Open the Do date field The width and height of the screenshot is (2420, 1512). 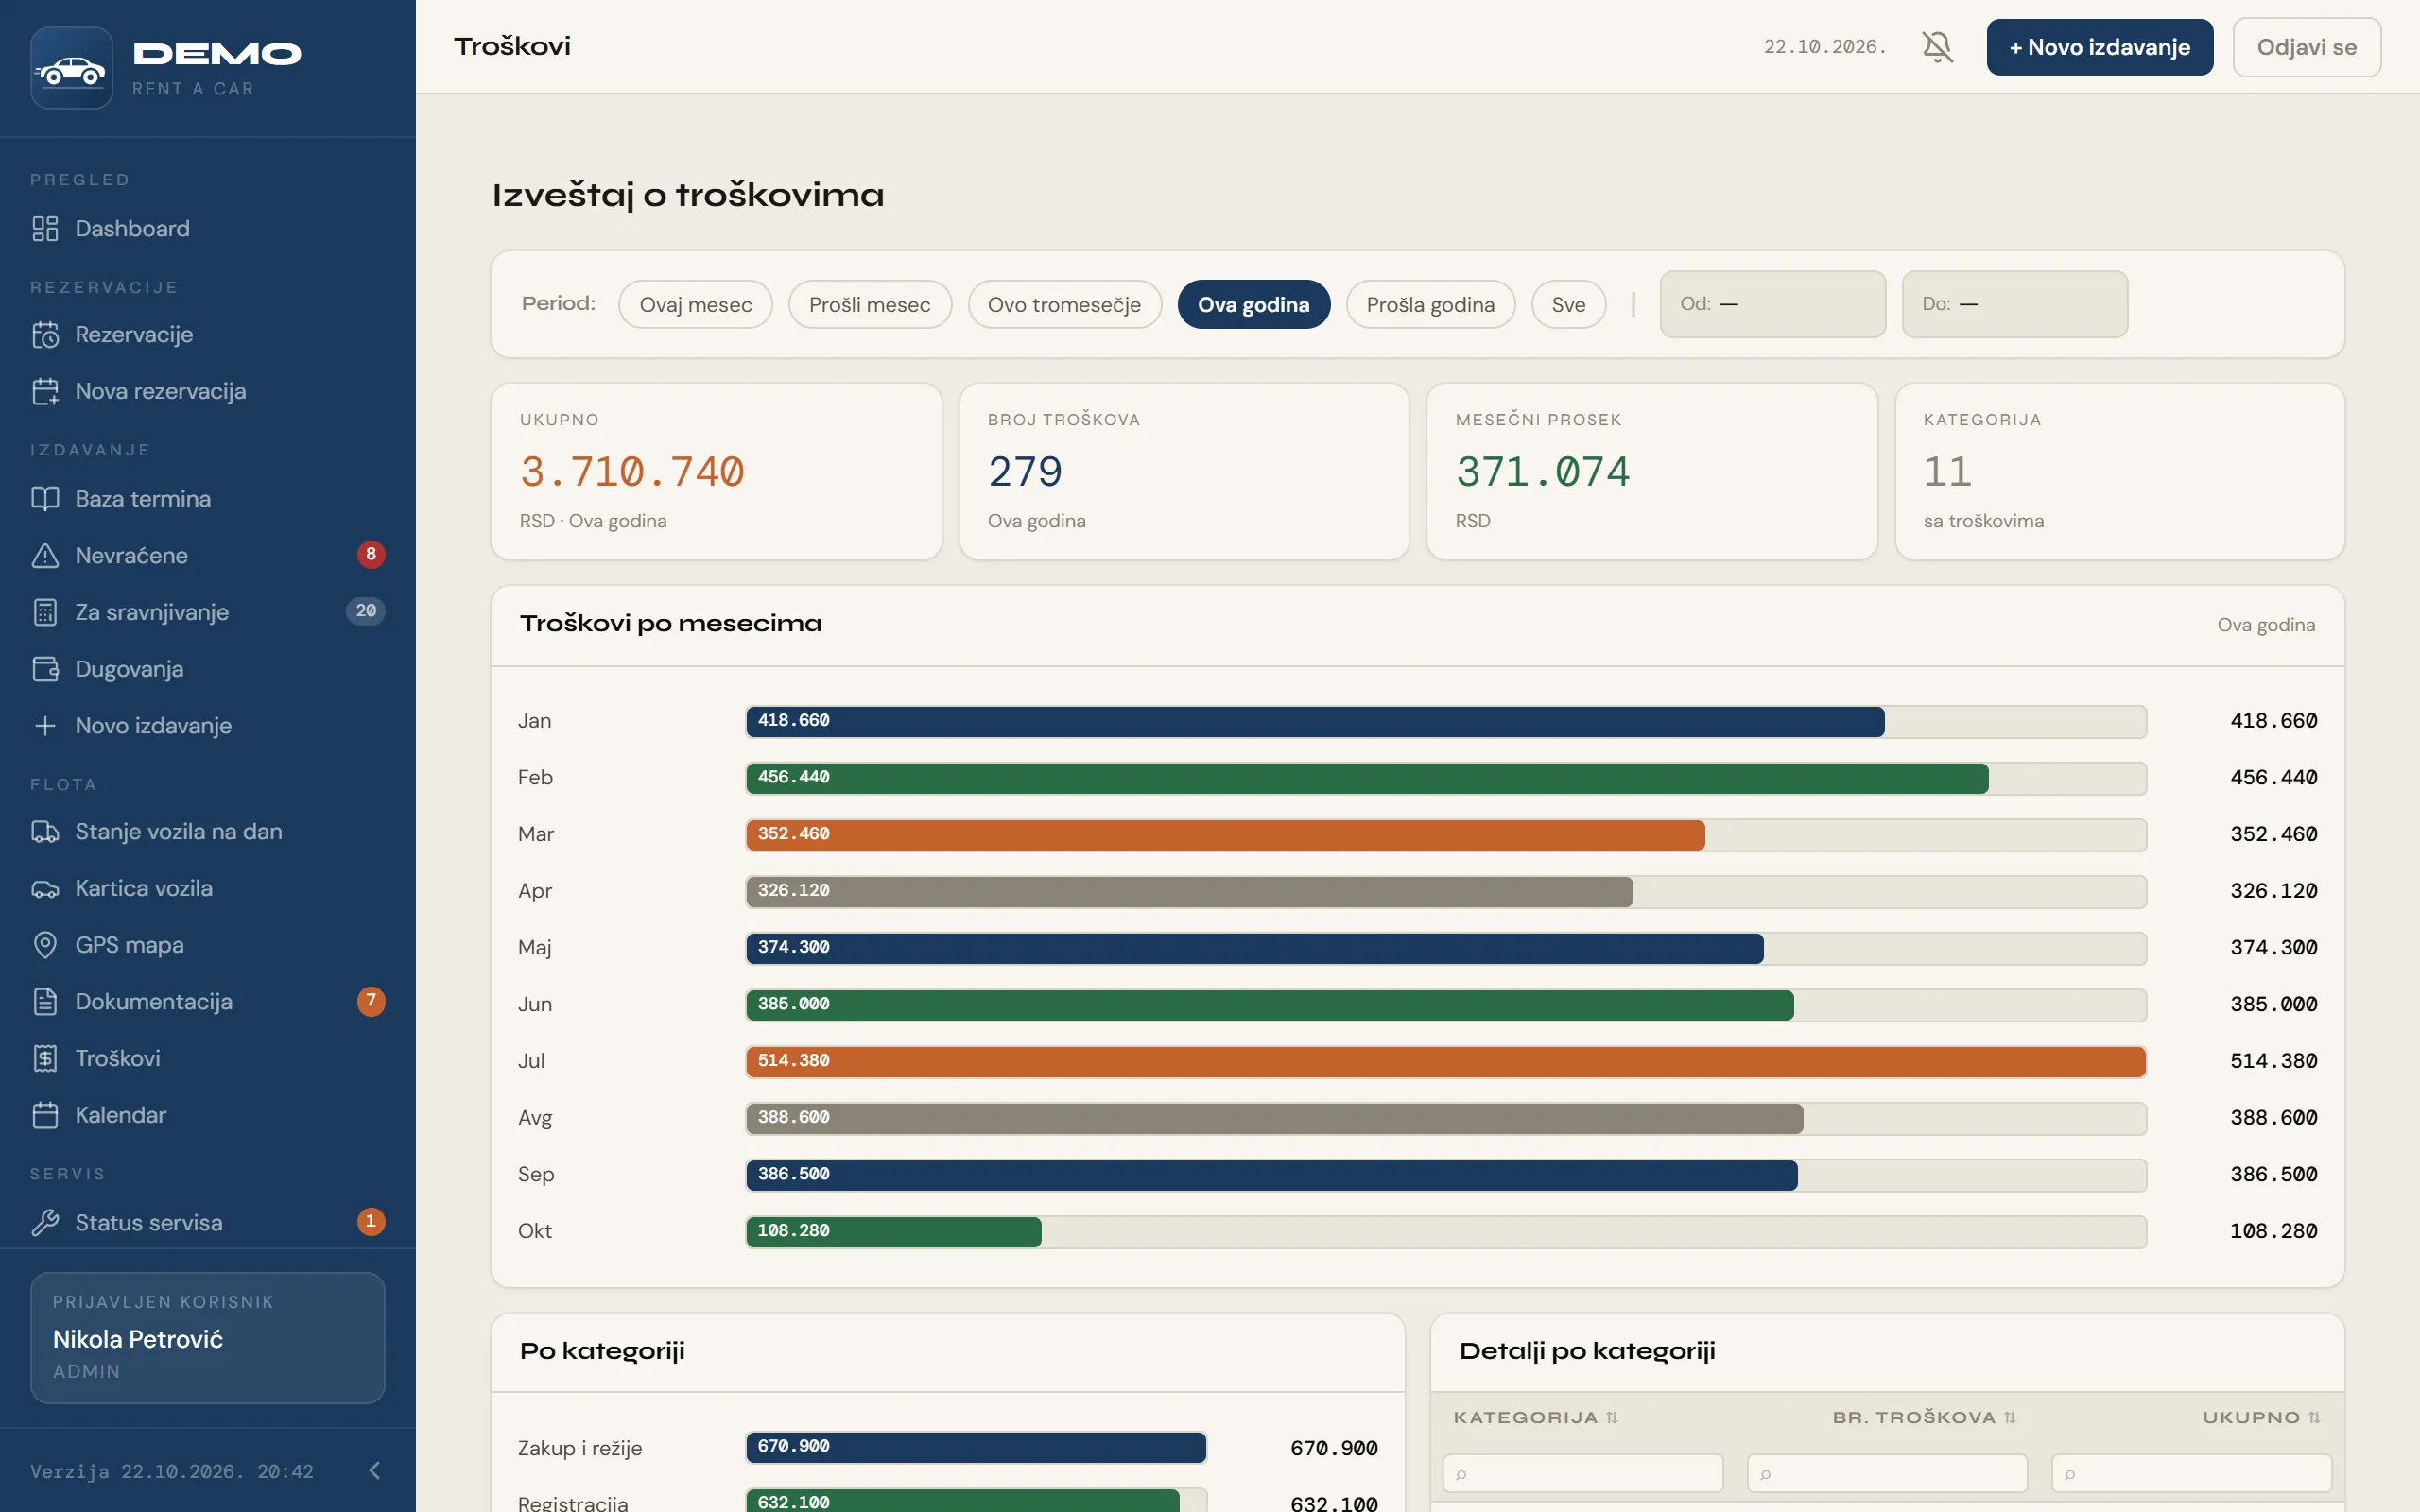(x=2014, y=304)
